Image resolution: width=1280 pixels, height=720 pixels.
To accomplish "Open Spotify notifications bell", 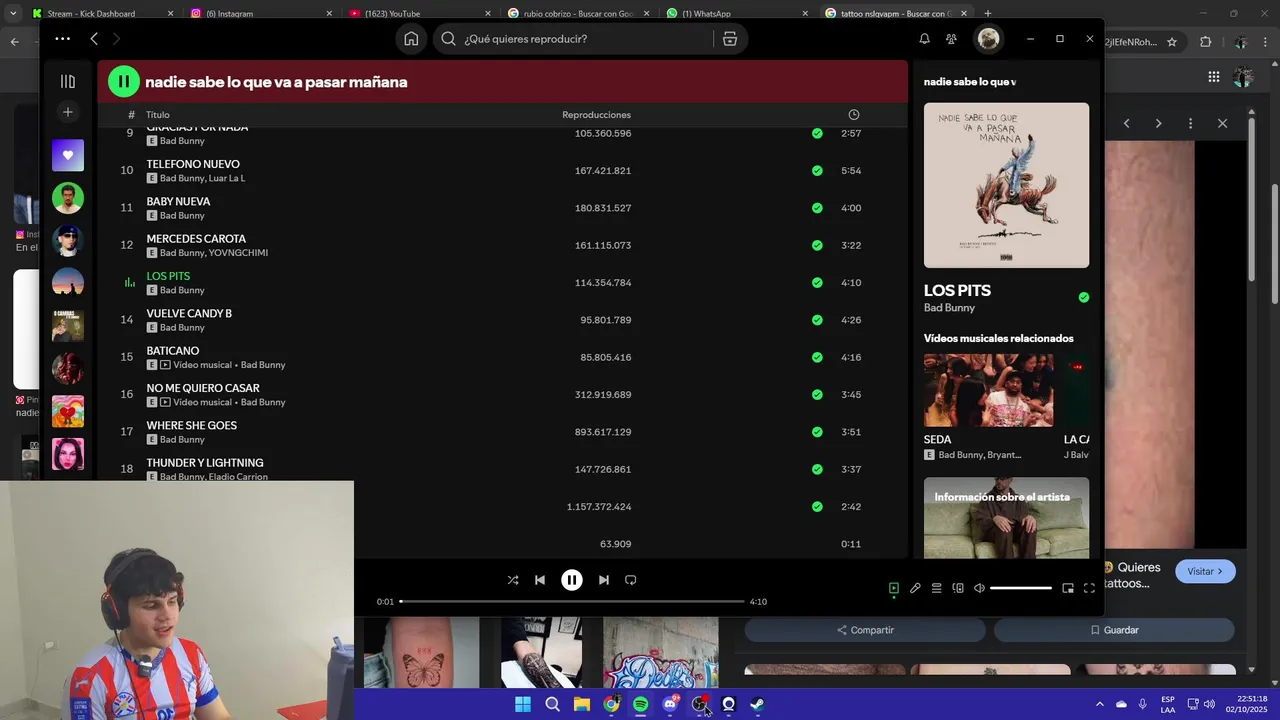I will pos(924,39).
